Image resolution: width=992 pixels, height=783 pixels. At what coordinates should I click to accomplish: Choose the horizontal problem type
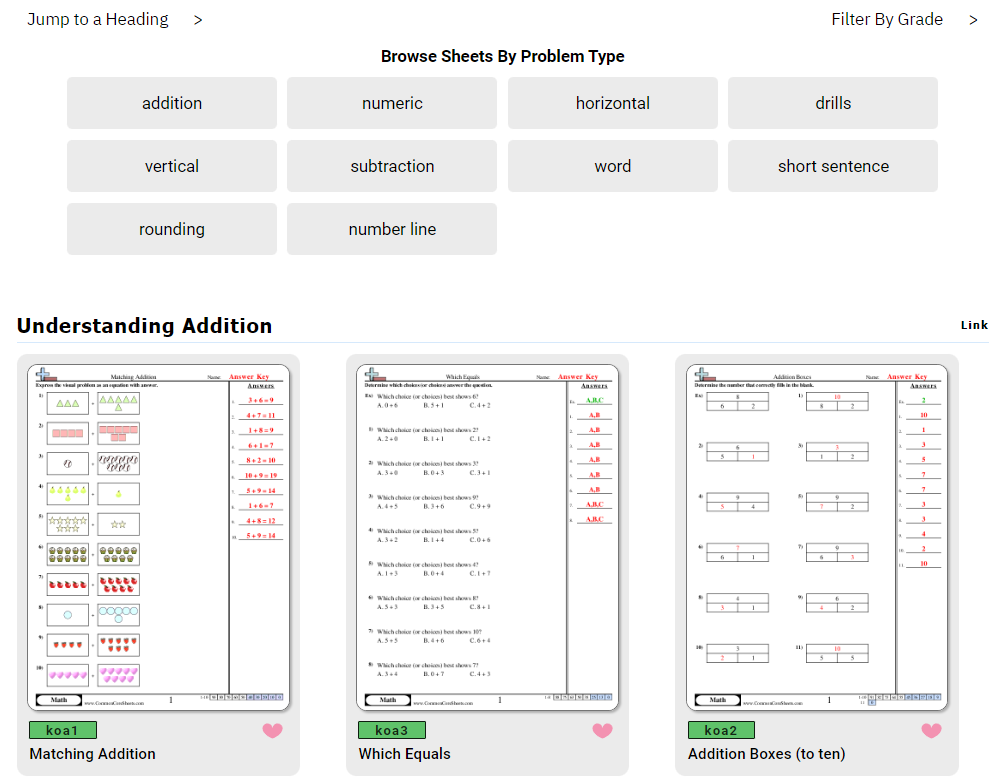coord(612,103)
